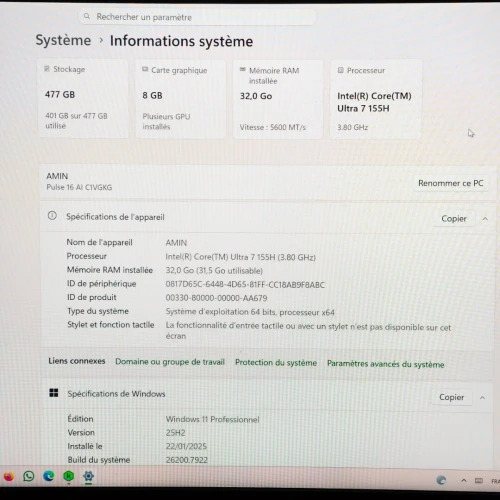Screen dimensions: 500x500
Task: Select the Type du système value
Action: click(250, 312)
